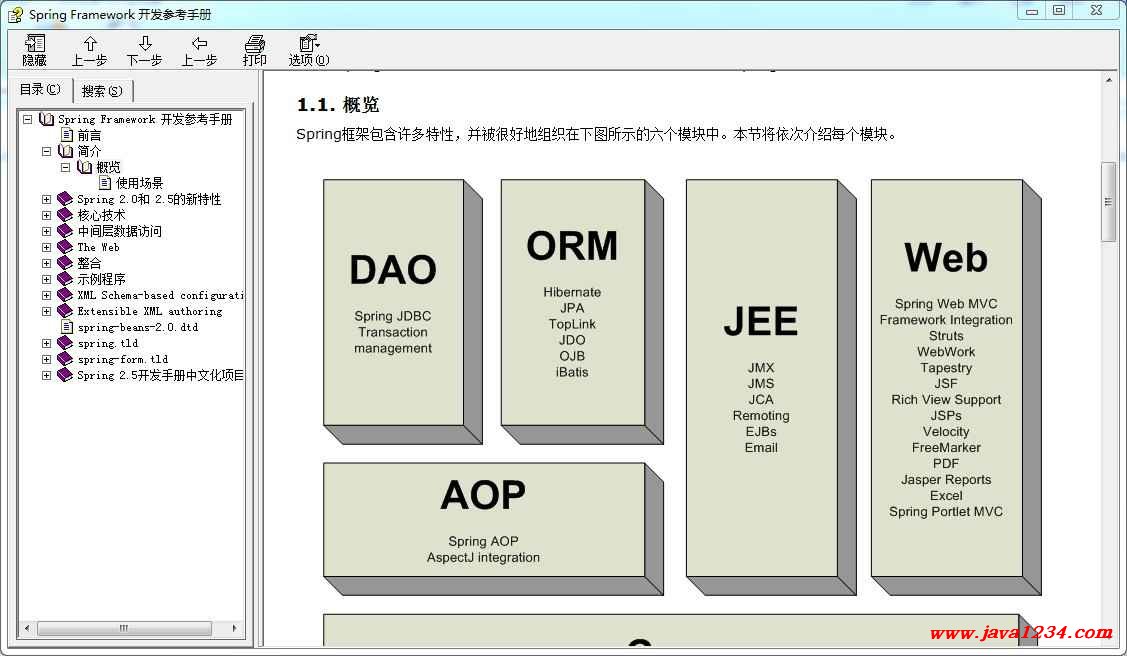Click the content pane's vertical scrollbar up arrow

[1109, 80]
